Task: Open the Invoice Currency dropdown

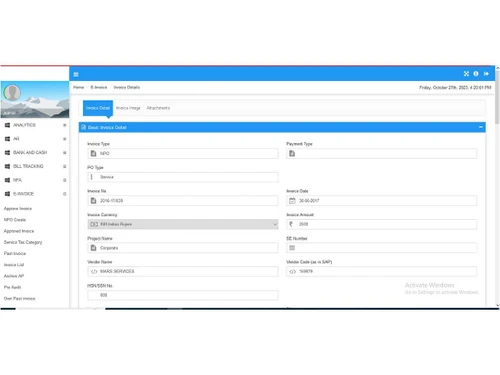Action: [183, 224]
